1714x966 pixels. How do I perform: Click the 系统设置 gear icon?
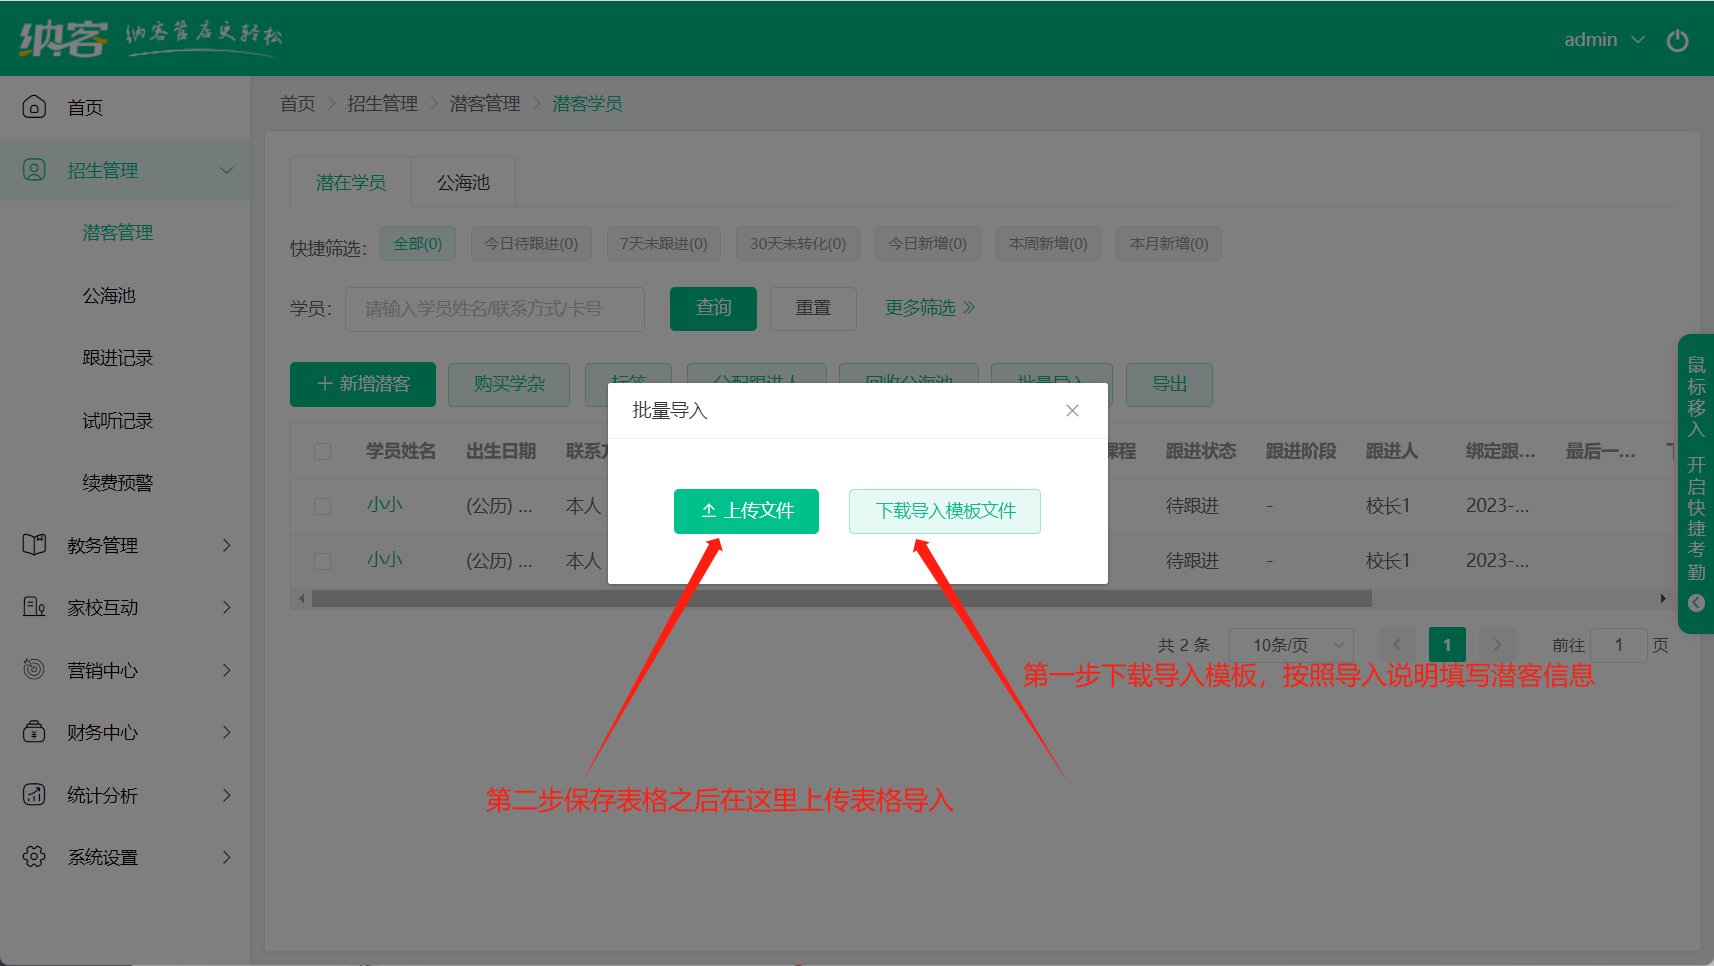(x=34, y=857)
